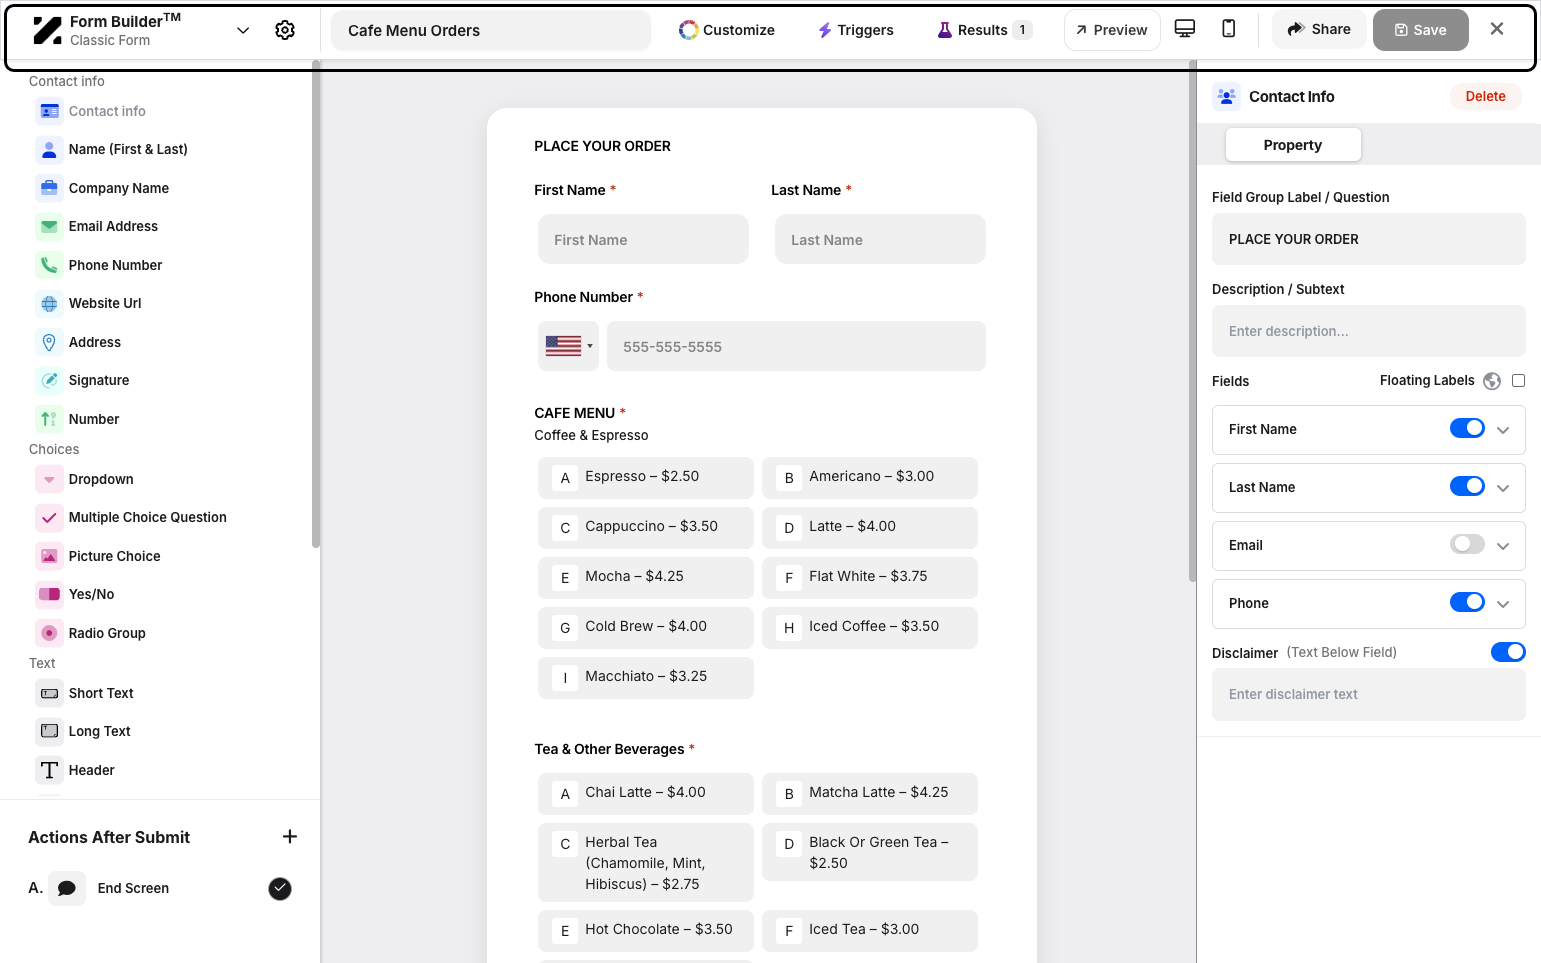Expand Email field options chevron

coord(1503,546)
